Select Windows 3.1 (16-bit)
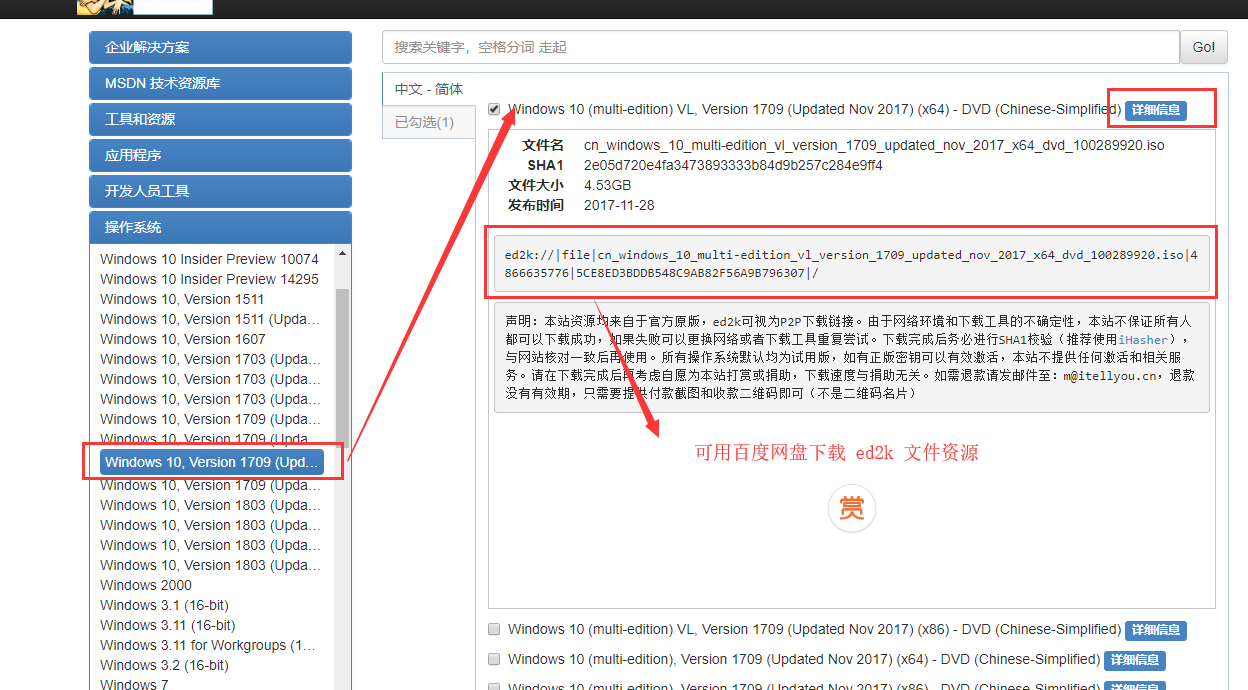The image size is (1248, 690). (164, 605)
